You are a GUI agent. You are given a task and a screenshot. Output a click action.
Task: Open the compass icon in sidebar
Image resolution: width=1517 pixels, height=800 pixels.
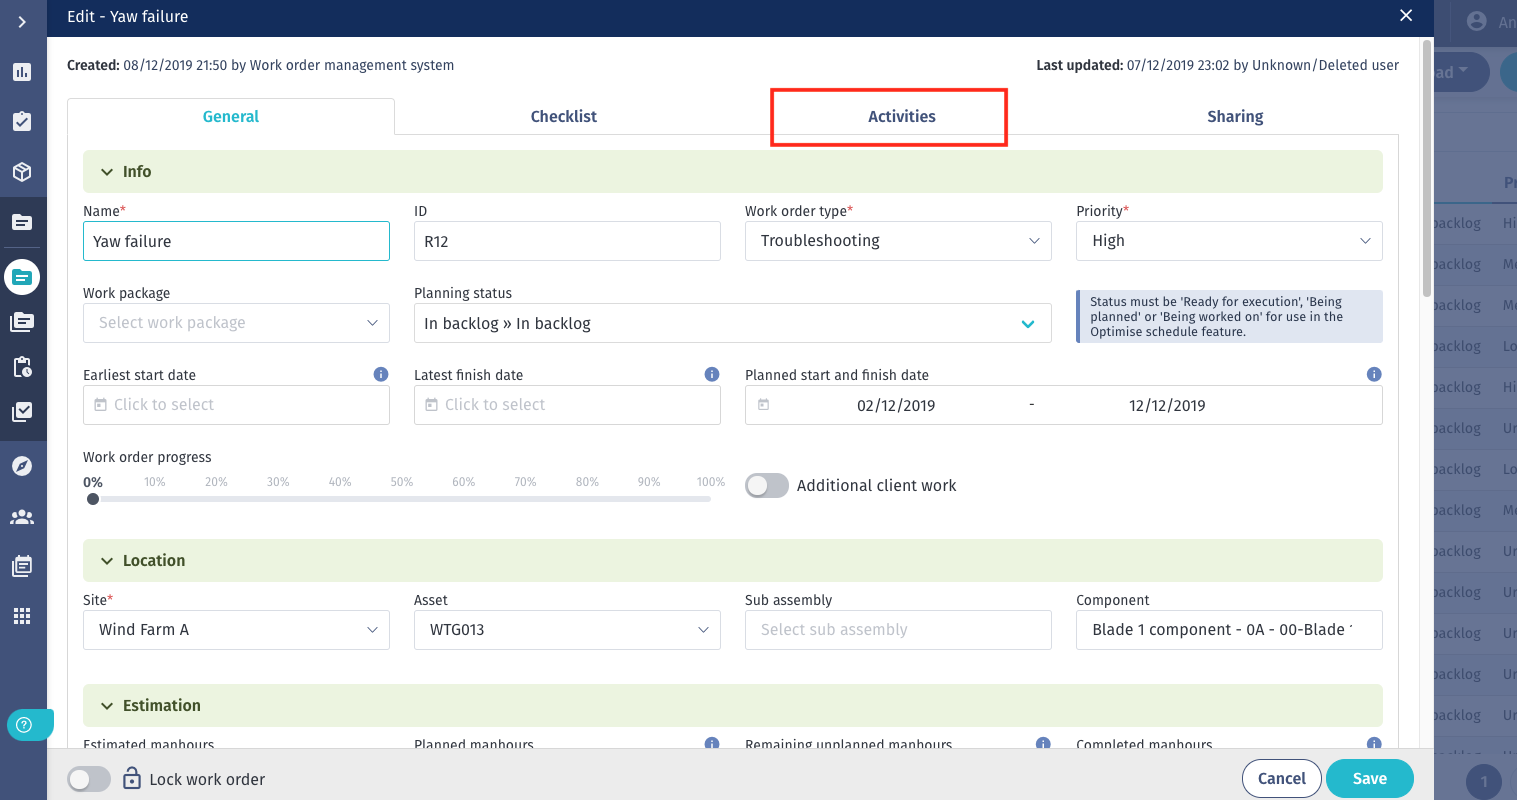pyautogui.click(x=22, y=467)
